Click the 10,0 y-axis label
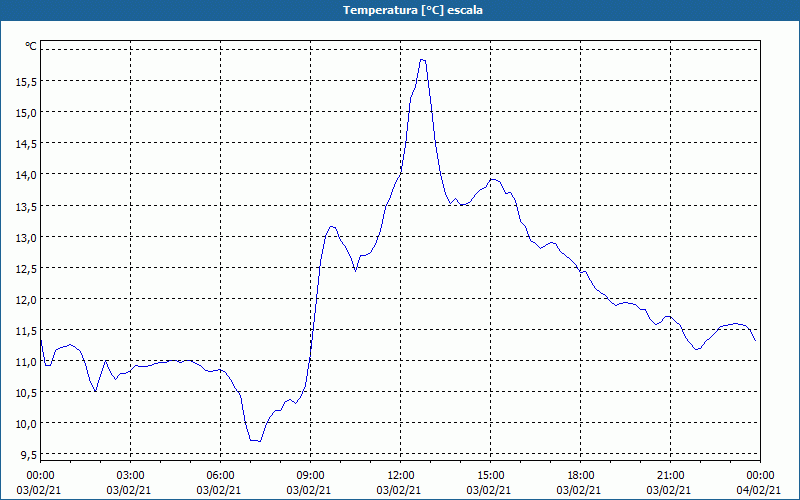The width and height of the screenshot is (800, 500). coord(26,424)
